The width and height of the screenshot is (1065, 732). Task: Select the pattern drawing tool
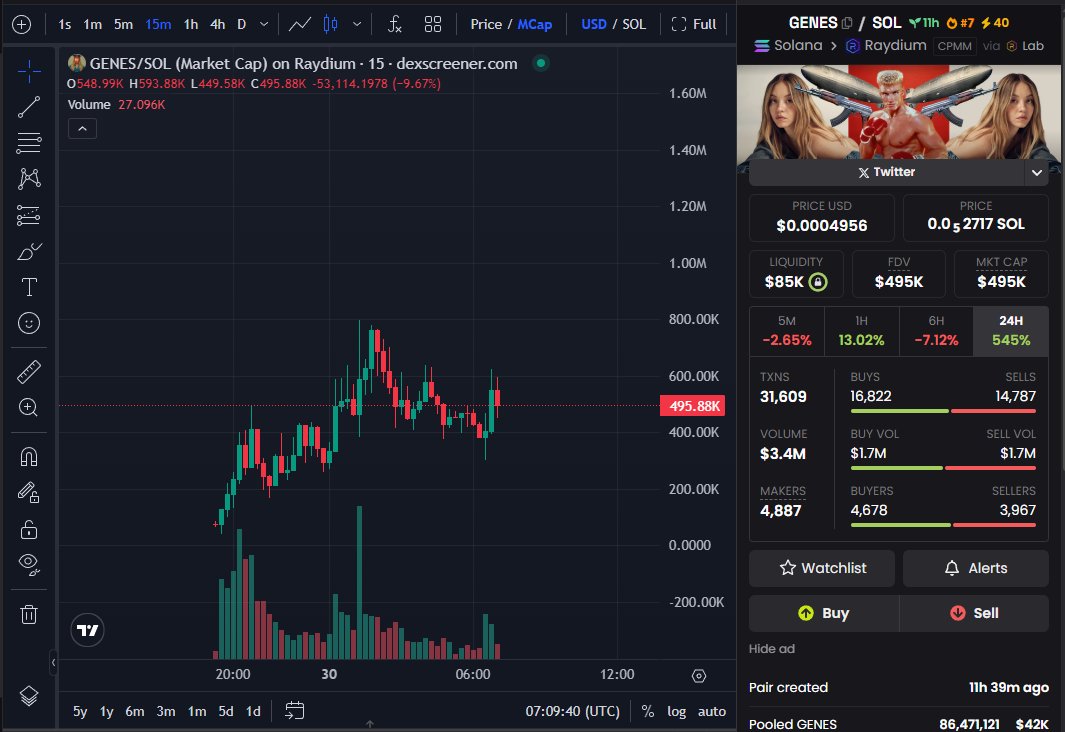point(29,179)
